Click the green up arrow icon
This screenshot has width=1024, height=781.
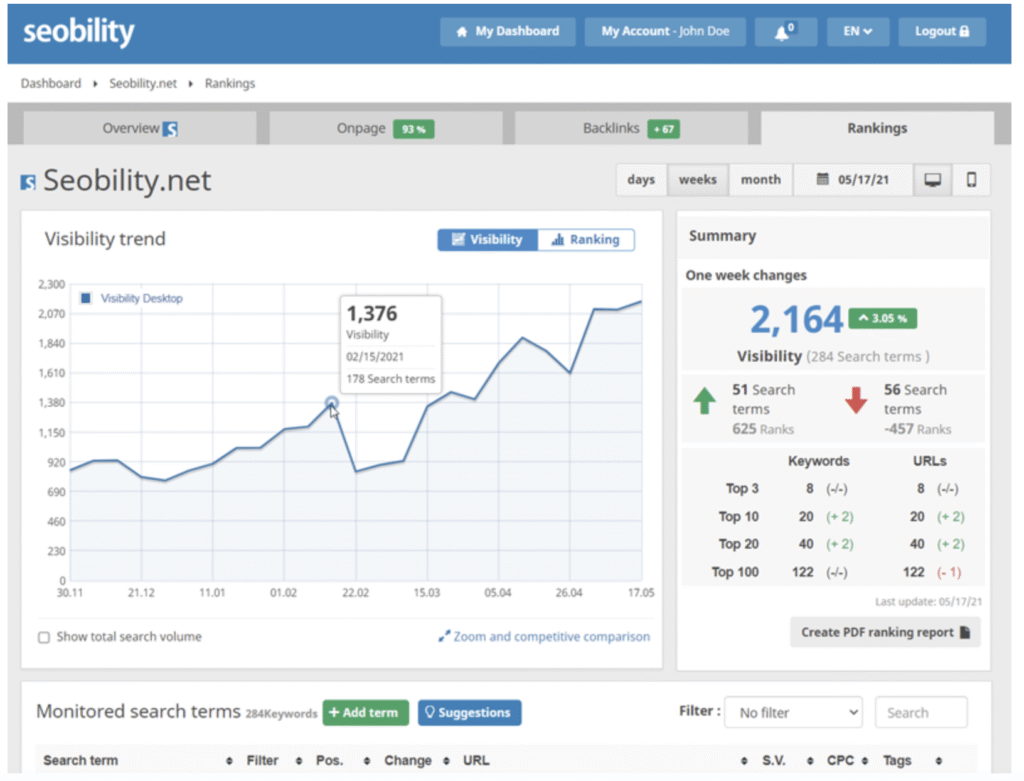pos(705,401)
